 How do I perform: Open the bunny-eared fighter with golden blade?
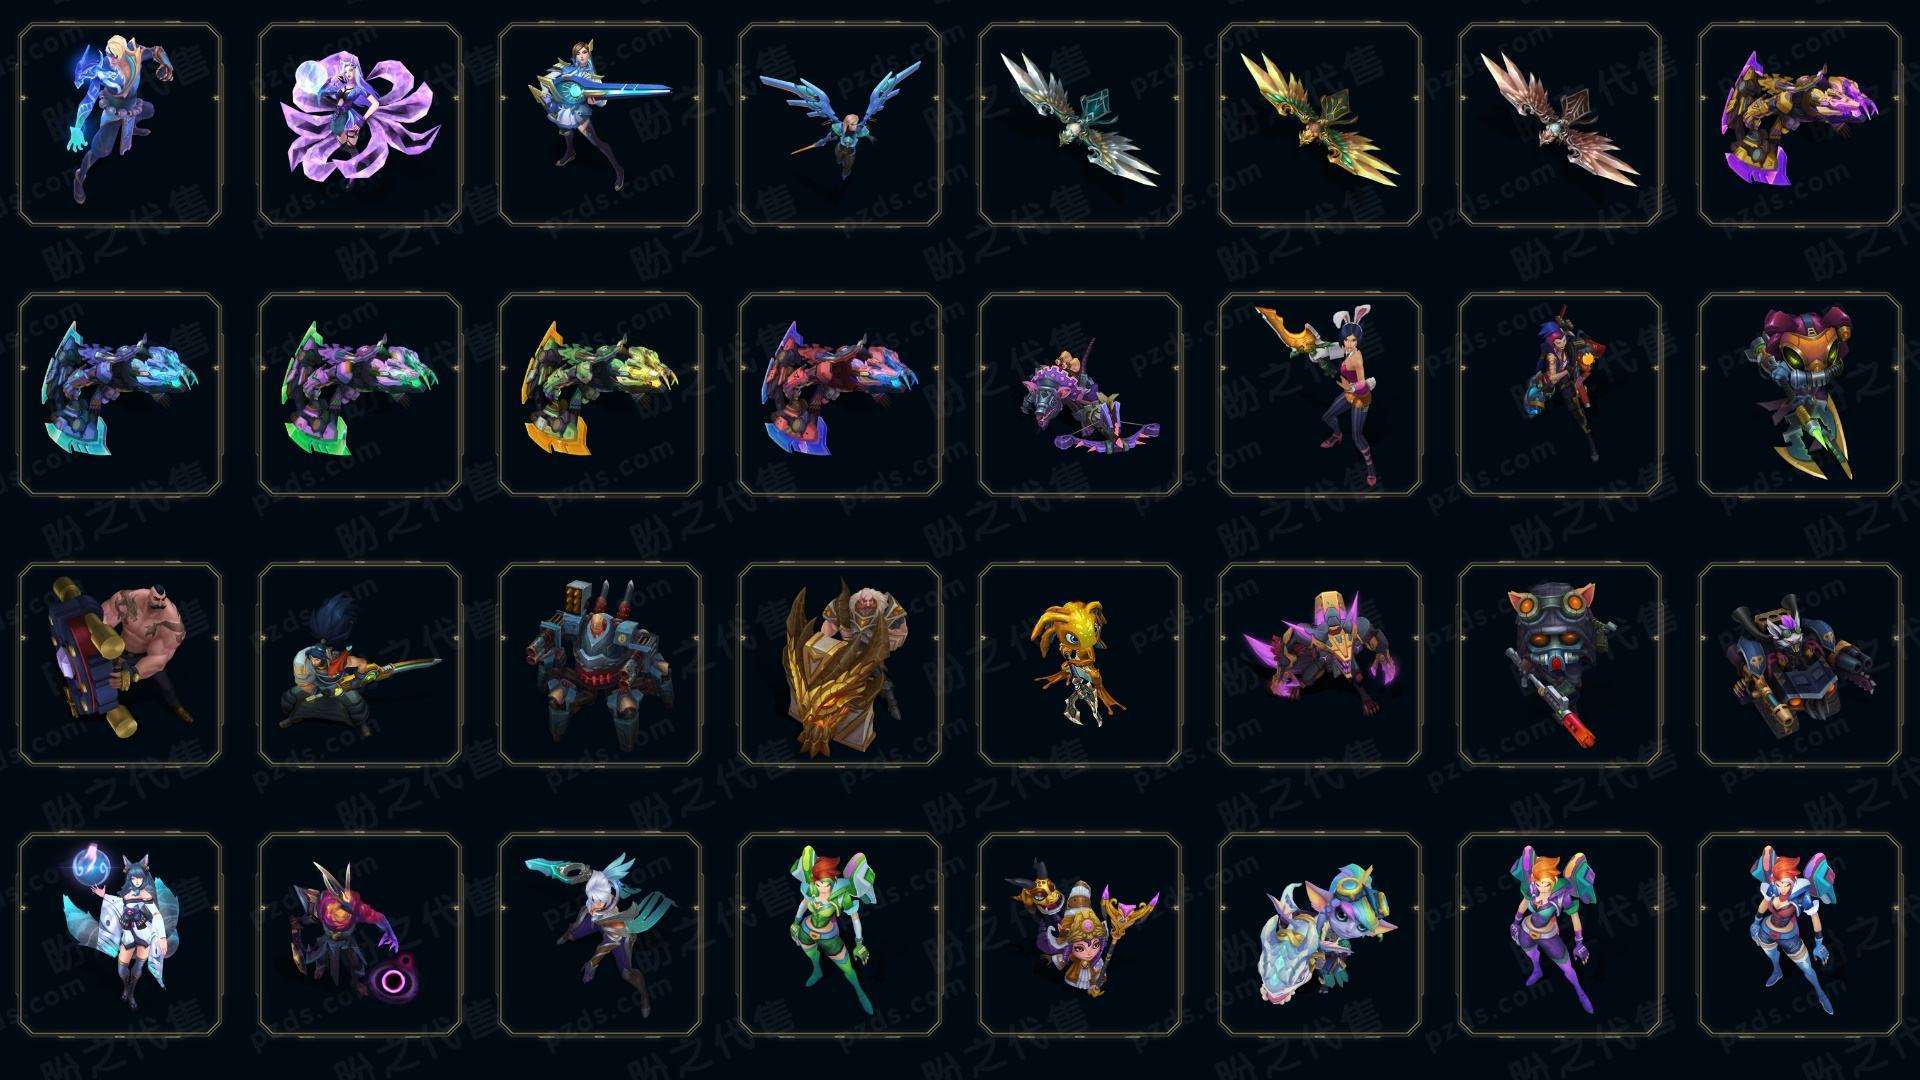coord(1320,394)
